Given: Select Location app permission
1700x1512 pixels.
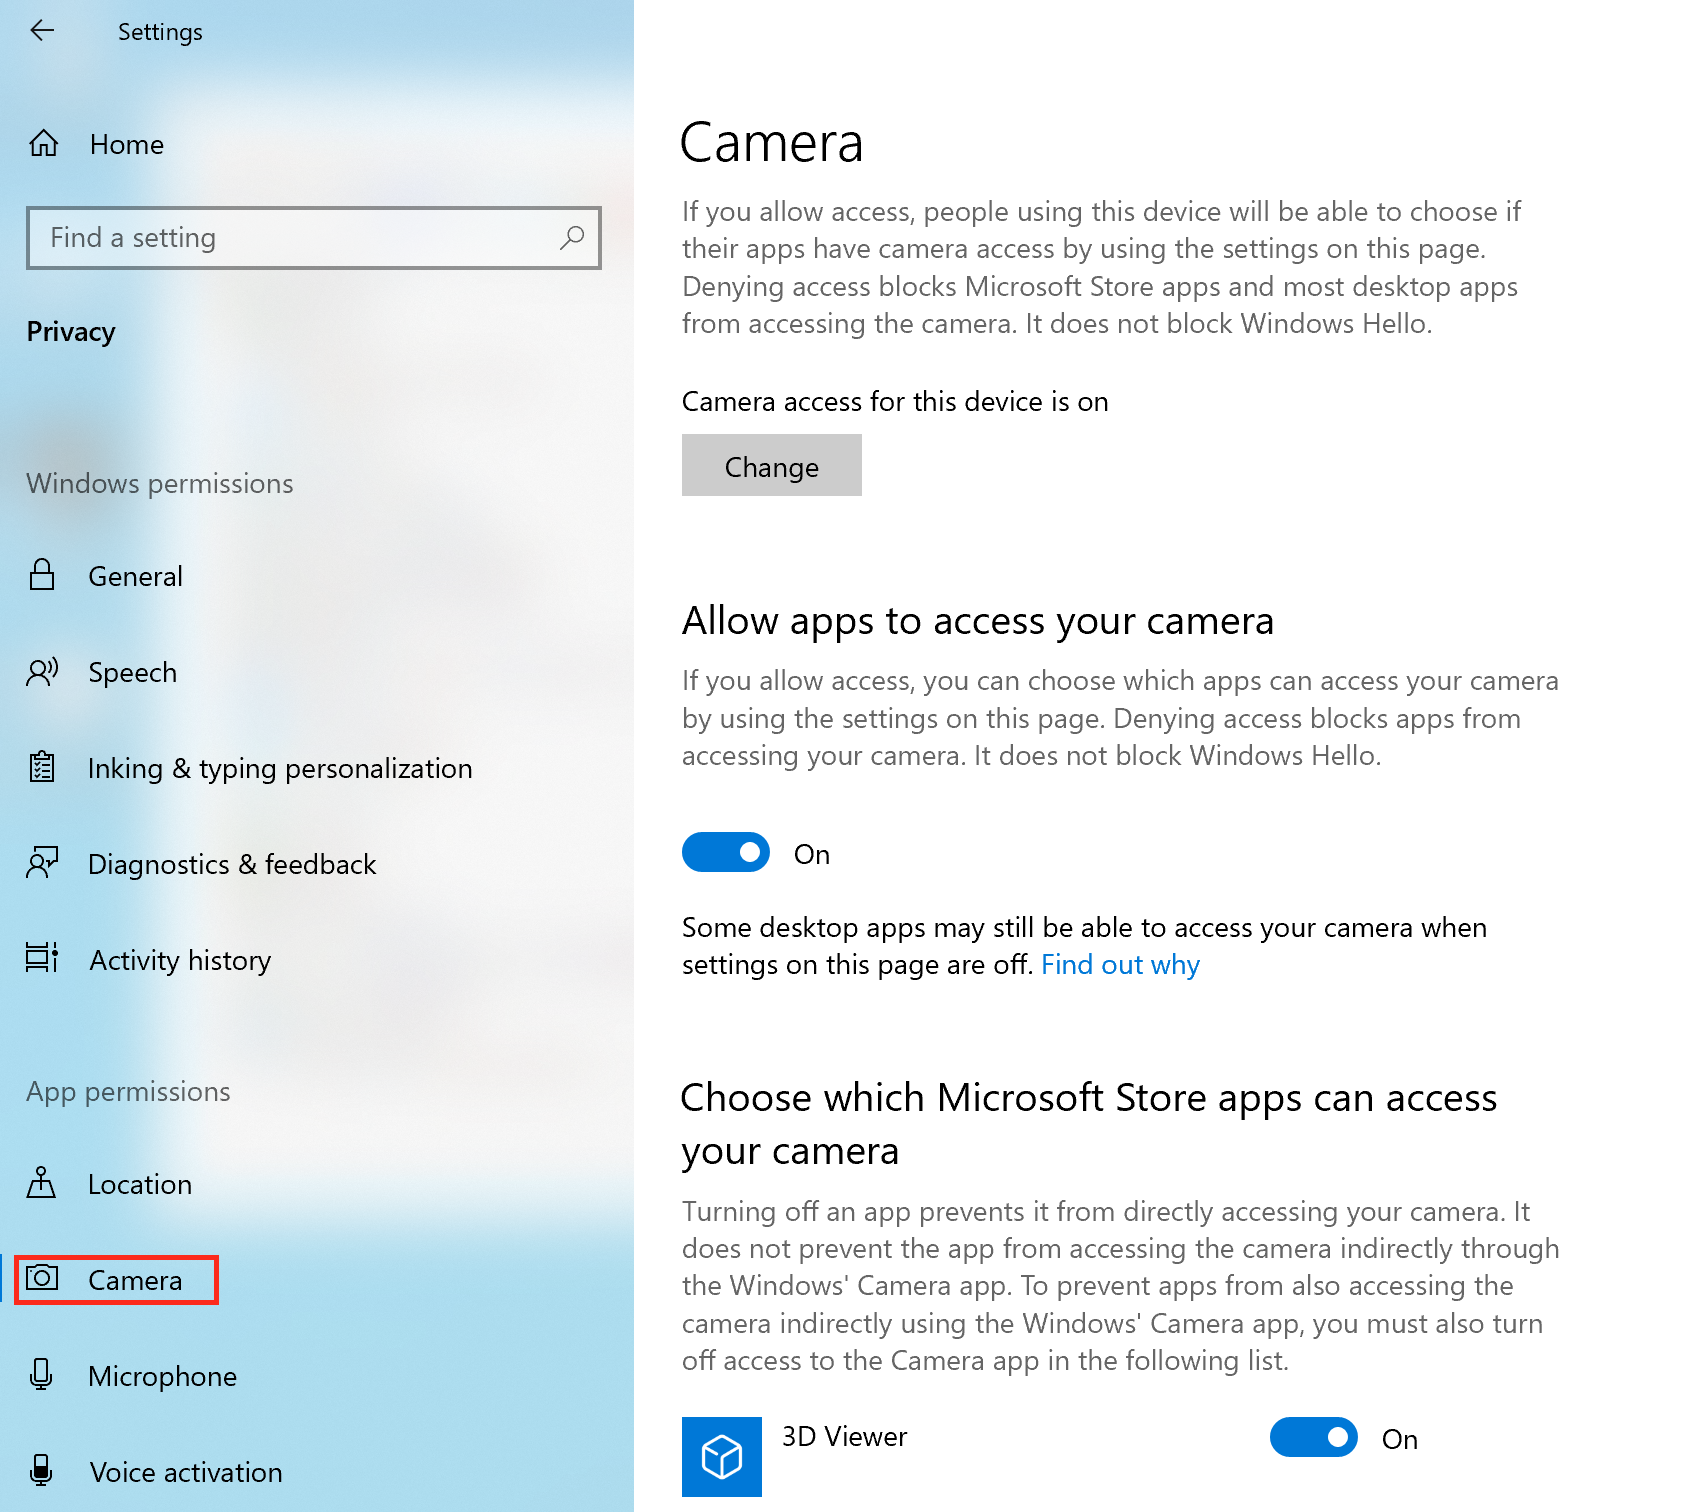Looking at the screenshot, I should point(140,1184).
